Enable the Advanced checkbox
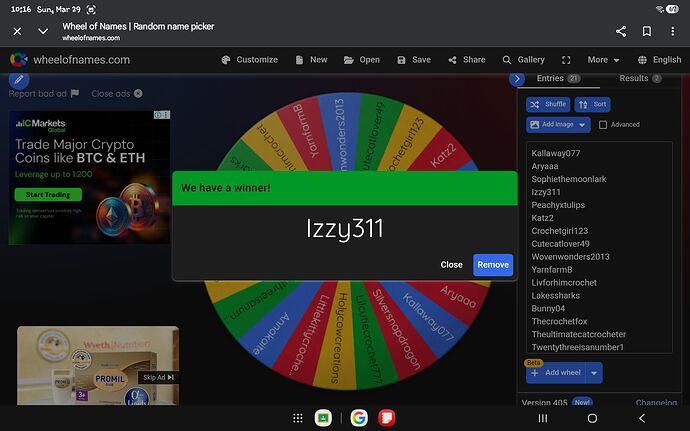 pos(603,125)
